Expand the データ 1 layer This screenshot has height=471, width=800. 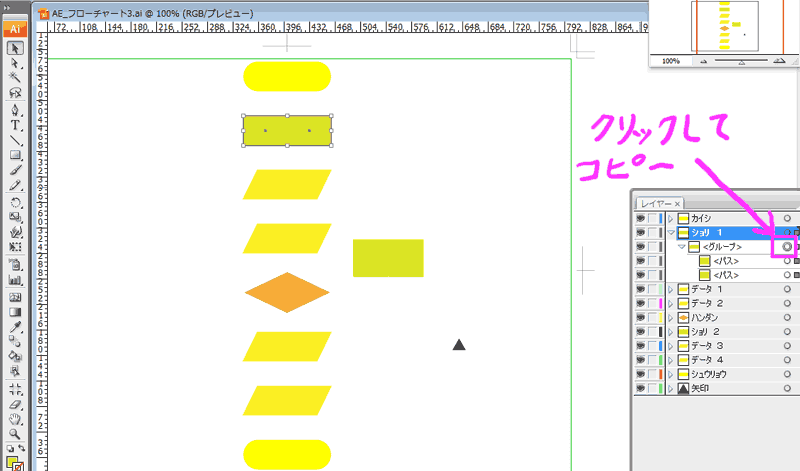671,289
